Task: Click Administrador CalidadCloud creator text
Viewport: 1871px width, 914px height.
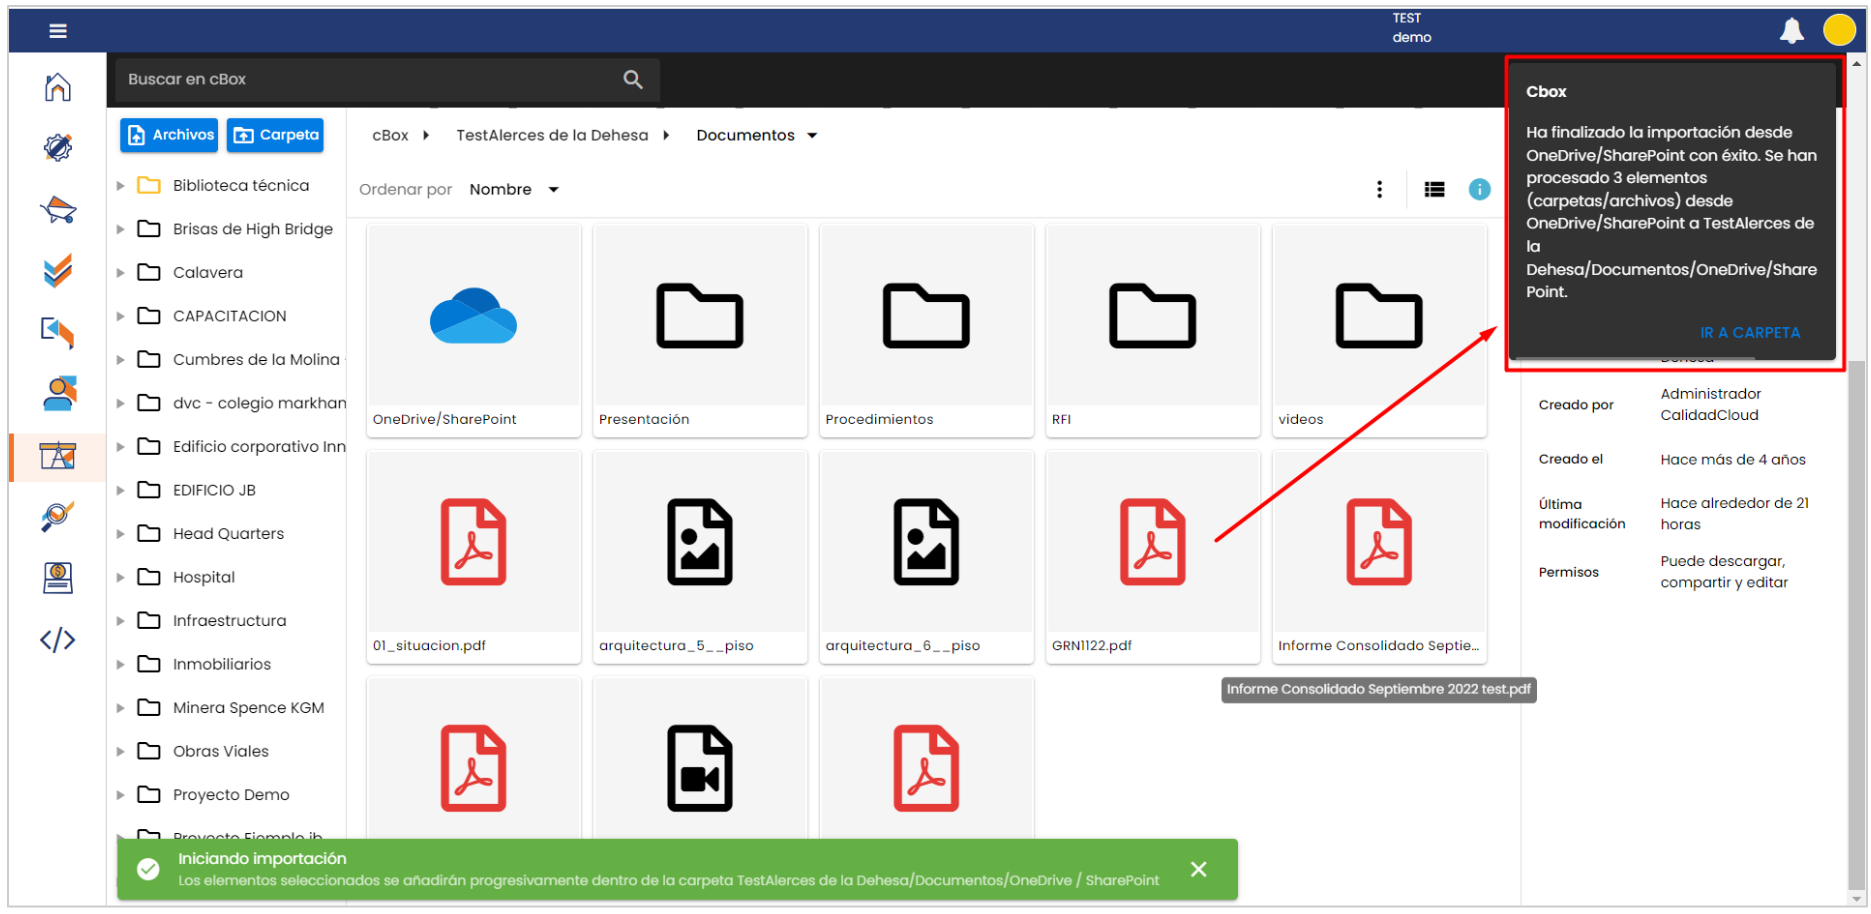Action: tap(1710, 404)
